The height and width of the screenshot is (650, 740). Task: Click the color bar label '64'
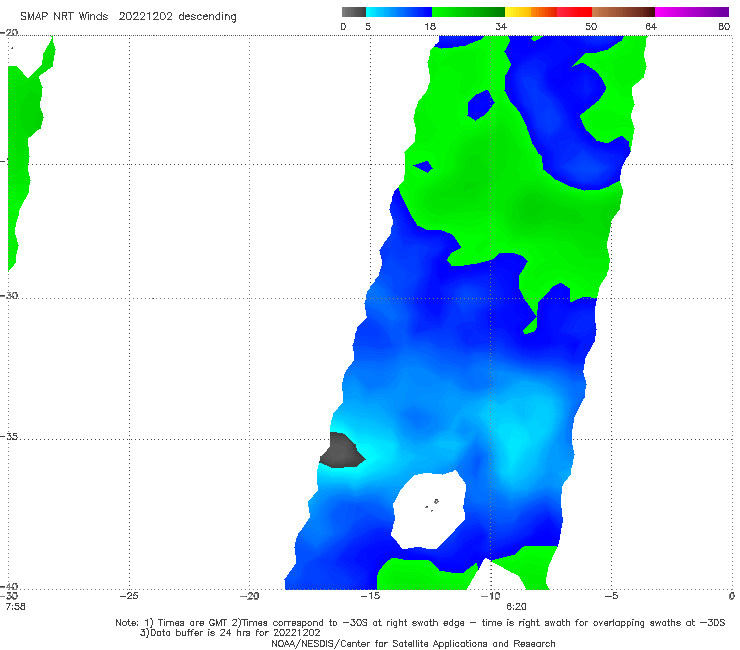[x=651, y=26]
